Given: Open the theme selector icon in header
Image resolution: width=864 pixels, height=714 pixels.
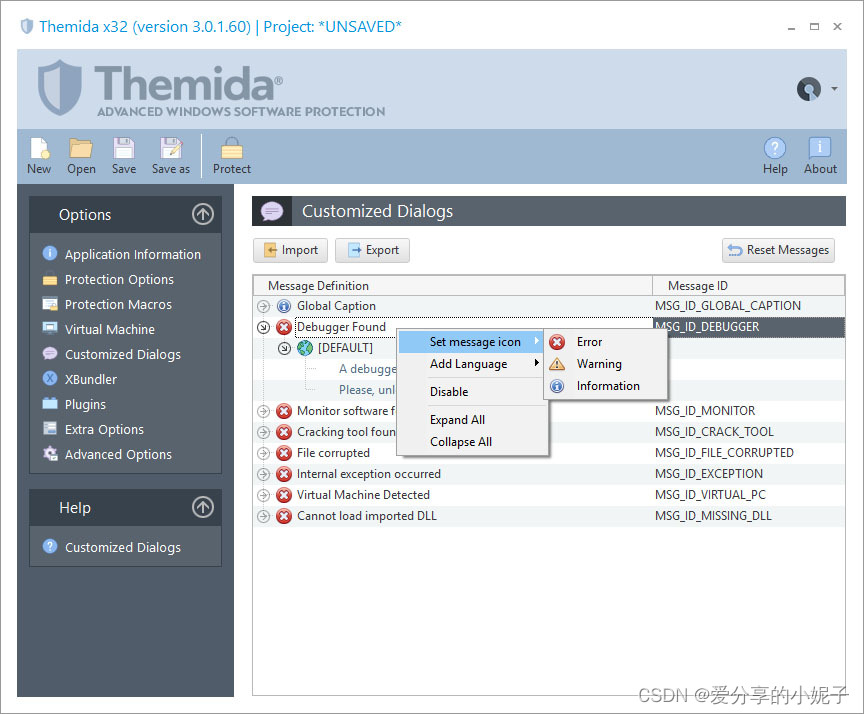Looking at the screenshot, I should (x=809, y=89).
